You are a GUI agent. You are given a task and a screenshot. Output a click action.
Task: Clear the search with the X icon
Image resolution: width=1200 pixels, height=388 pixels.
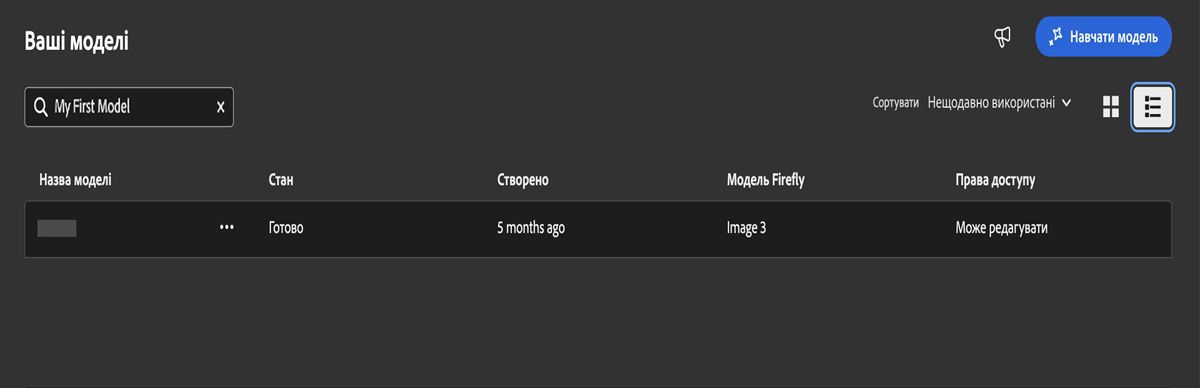pyautogui.click(x=220, y=107)
